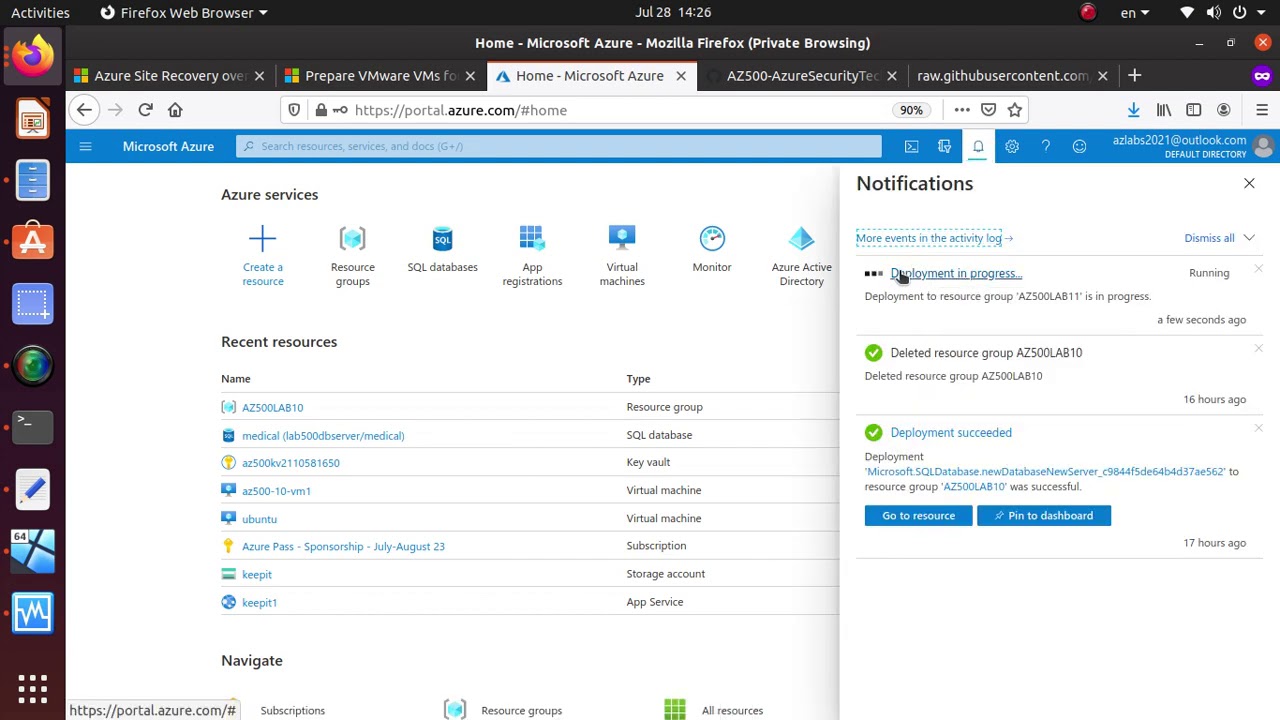Viewport: 1280px width, 720px height.
Task: Open Firefox downloads arrow
Action: (x=1133, y=110)
